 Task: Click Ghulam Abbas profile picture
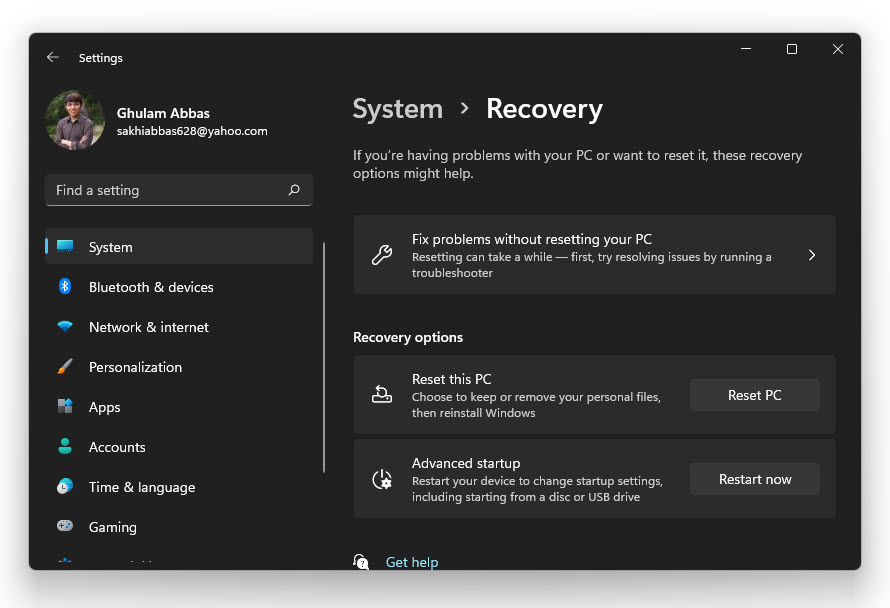pos(75,120)
